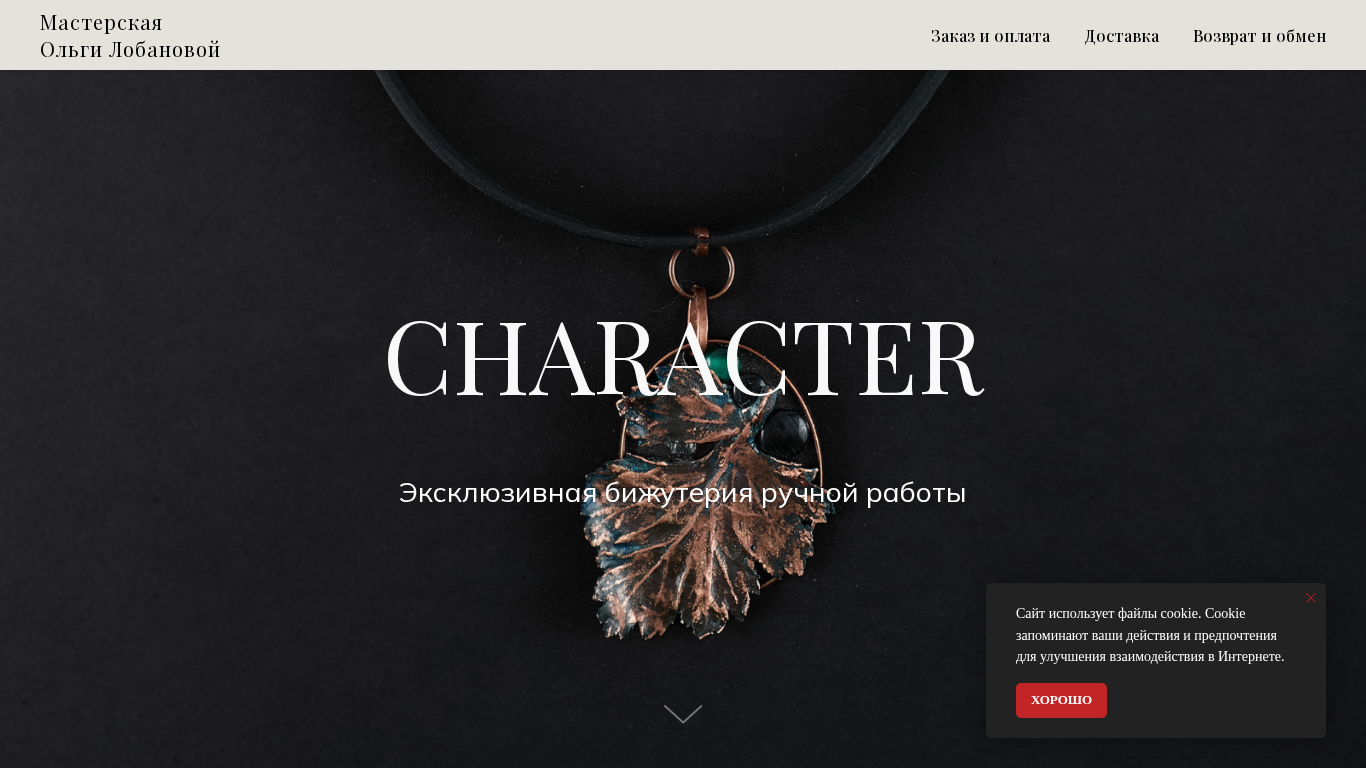Click the Эксклюзивная бижутерия ручной работы subtitle
Viewport: 1366px width, 768px height.
pos(682,493)
